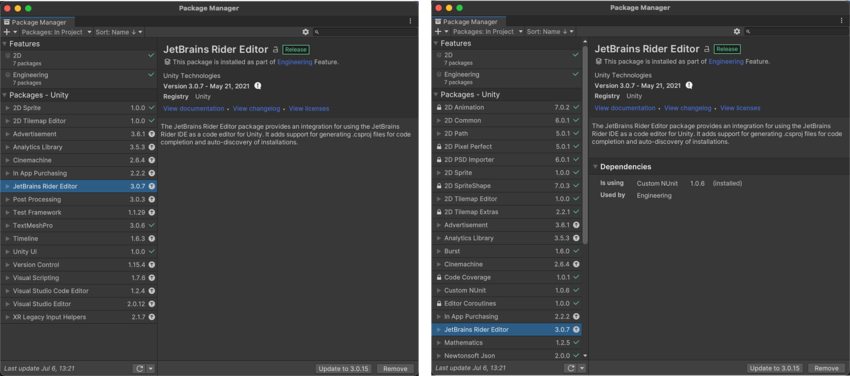Select Visual Studio Code Editor package
This screenshot has width=850, height=376.
[79, 291]
